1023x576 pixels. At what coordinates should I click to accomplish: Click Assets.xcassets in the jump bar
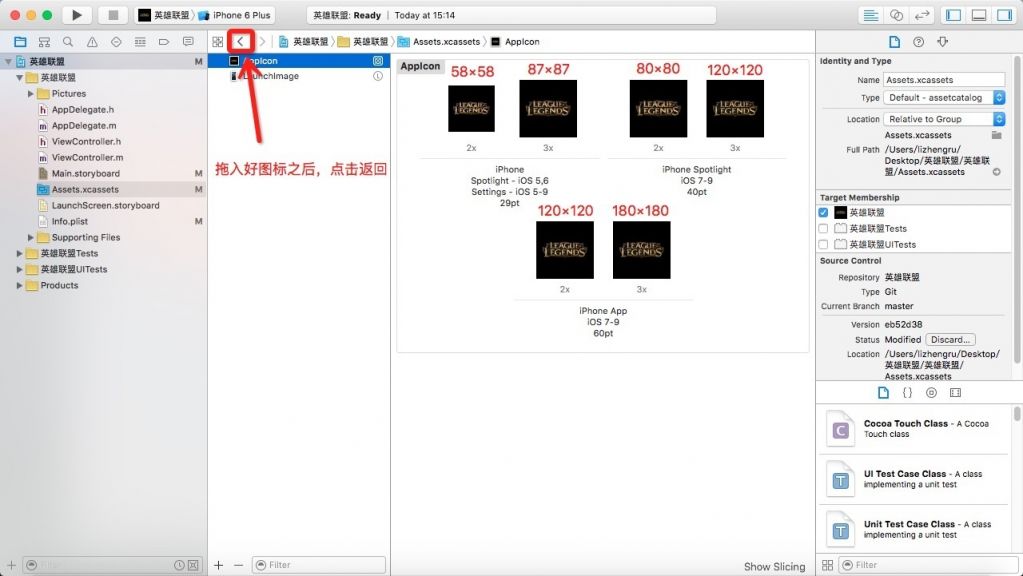pyautogui.click(x=445, y=42)
